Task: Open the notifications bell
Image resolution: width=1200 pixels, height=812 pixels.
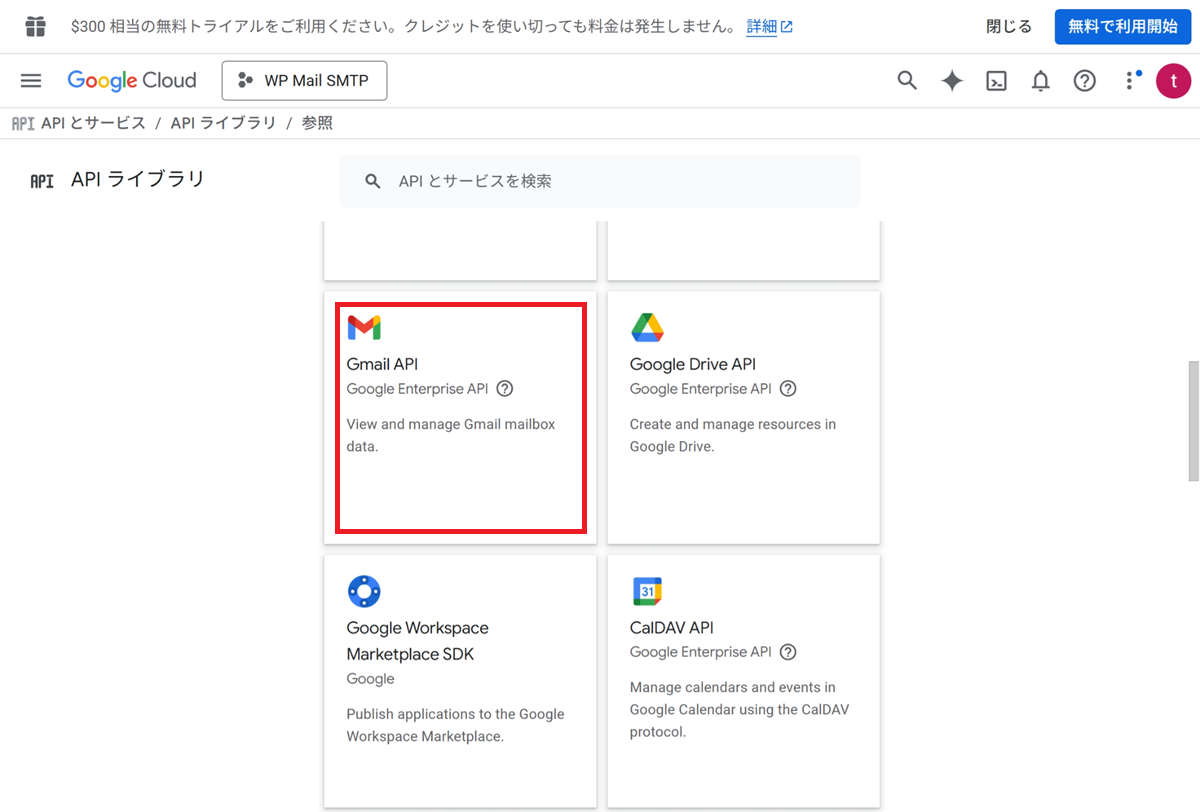Action: pos(1040,81)
